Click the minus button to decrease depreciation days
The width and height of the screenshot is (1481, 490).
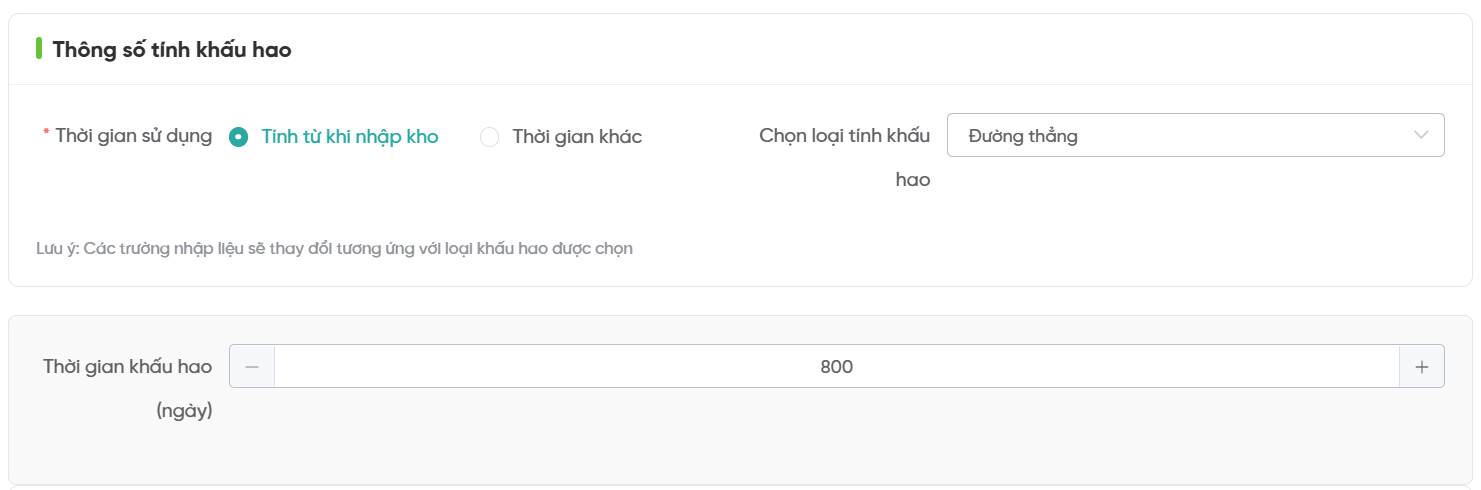[252, 367]
